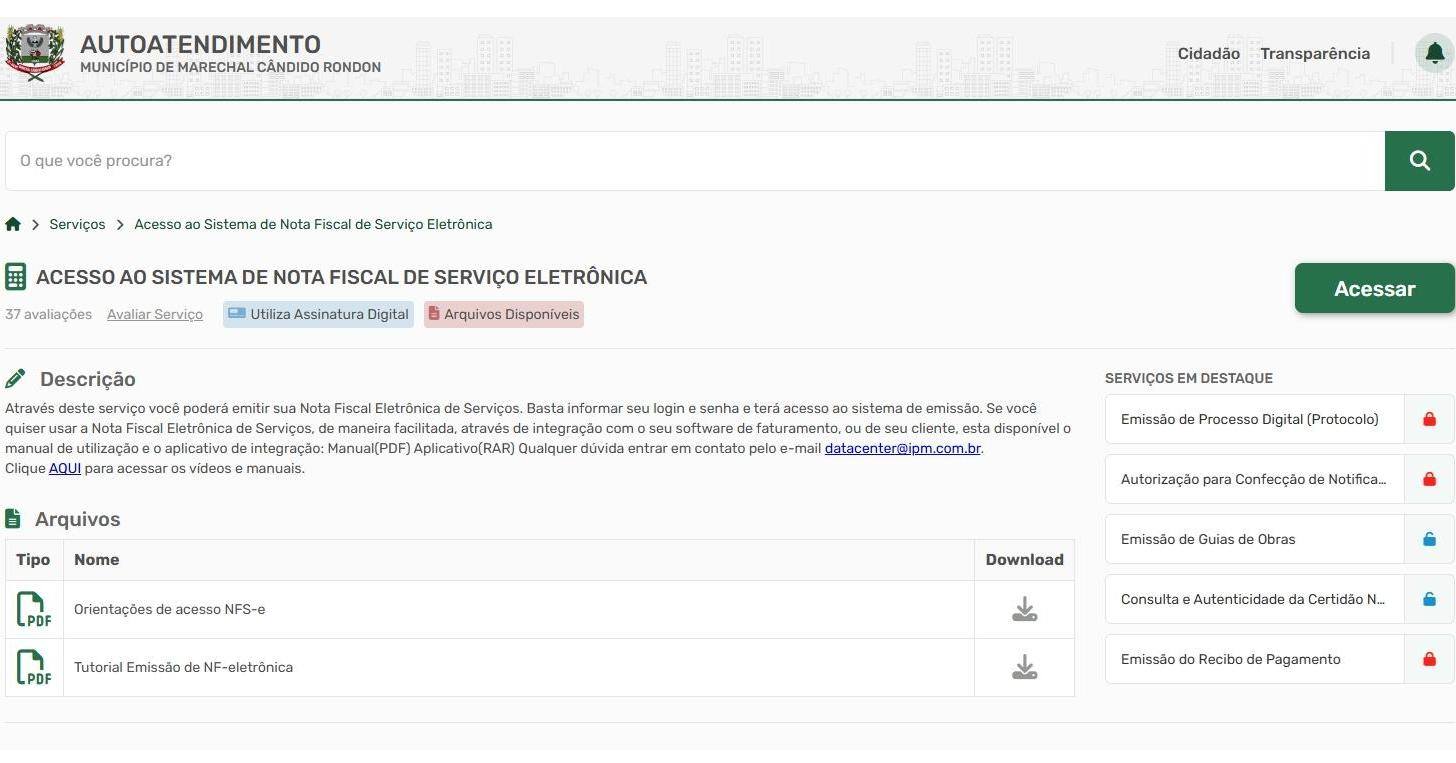Open Emissão do Recibo de Pagamento service

pyautogui.click(x=1254, y=659)
